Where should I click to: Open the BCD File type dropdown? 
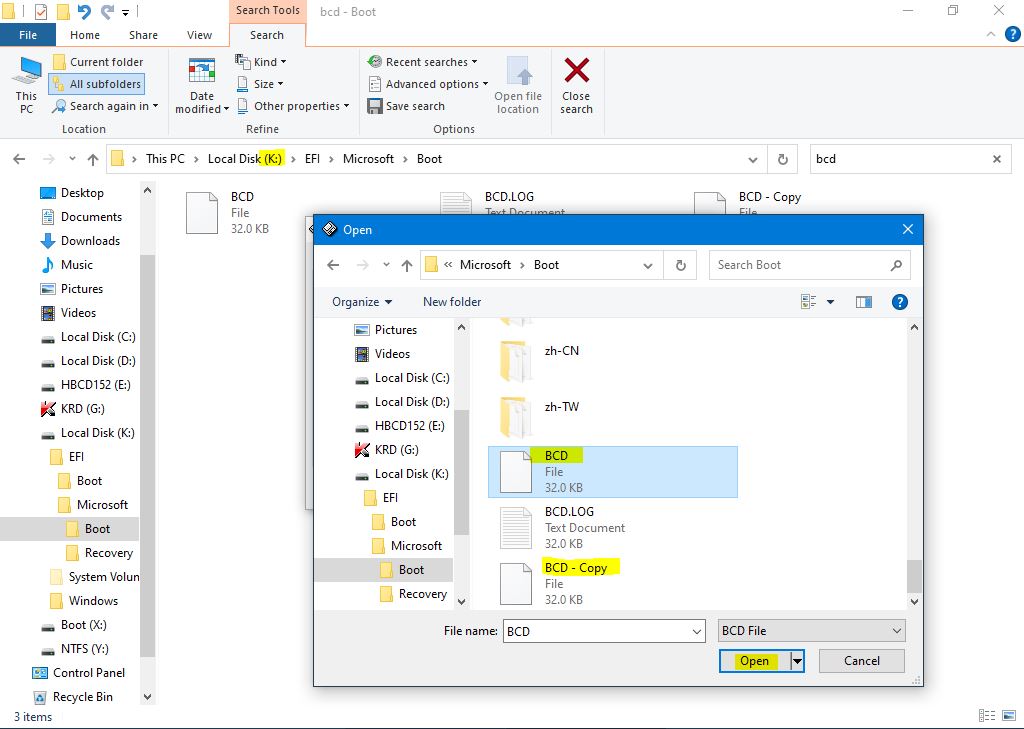pyautogui.click(x=811, y=631)
